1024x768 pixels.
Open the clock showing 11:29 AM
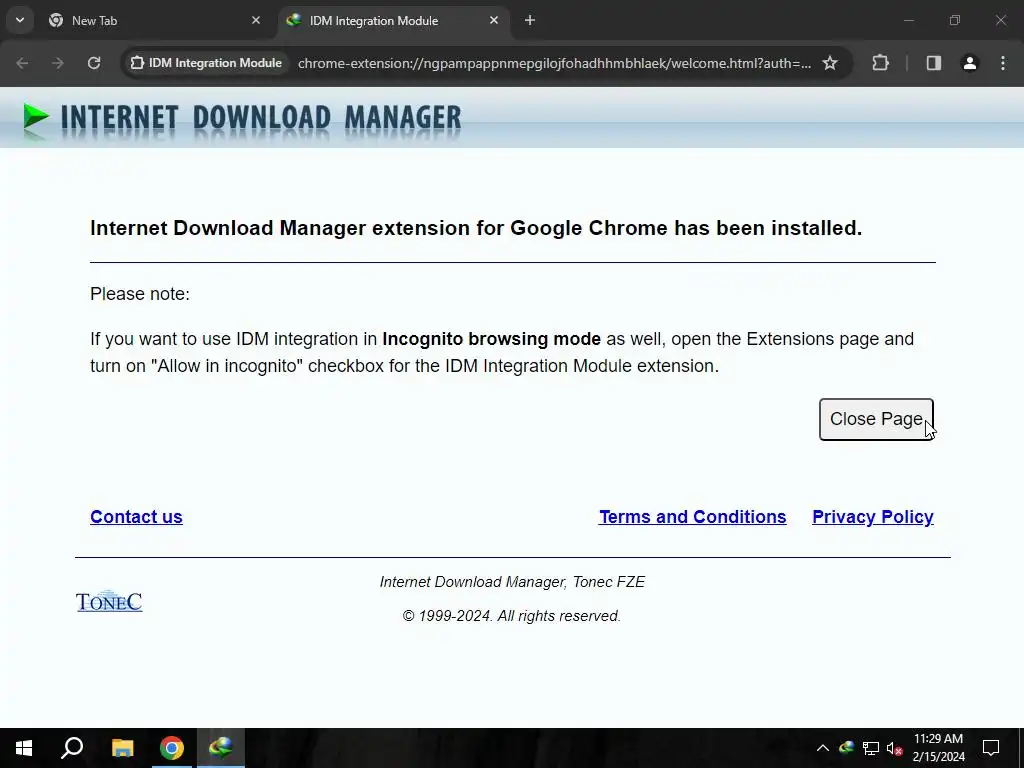click(x=938, y=748)
